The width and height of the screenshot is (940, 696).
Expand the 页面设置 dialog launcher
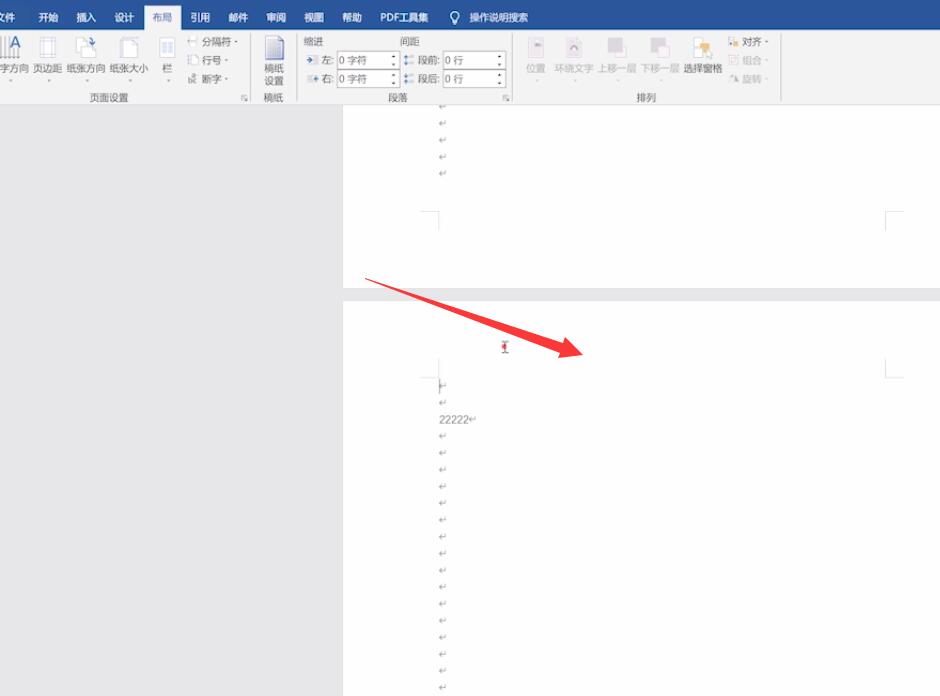245,98
